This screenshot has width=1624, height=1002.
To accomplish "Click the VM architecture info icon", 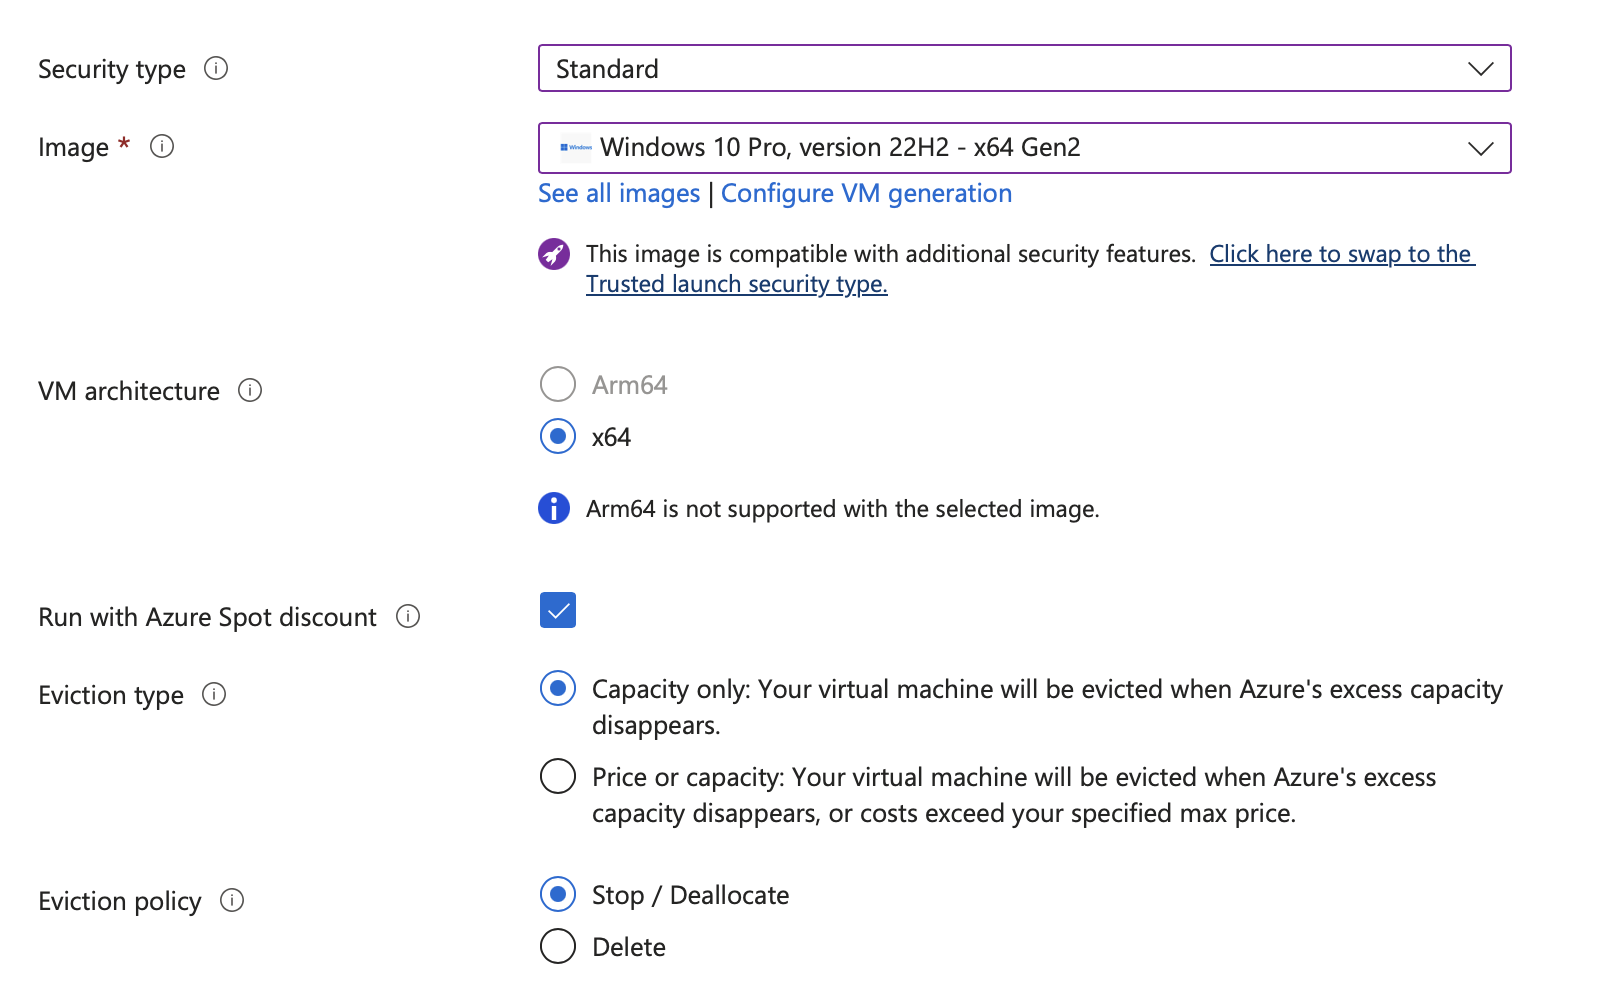I will tap(250, 390).
